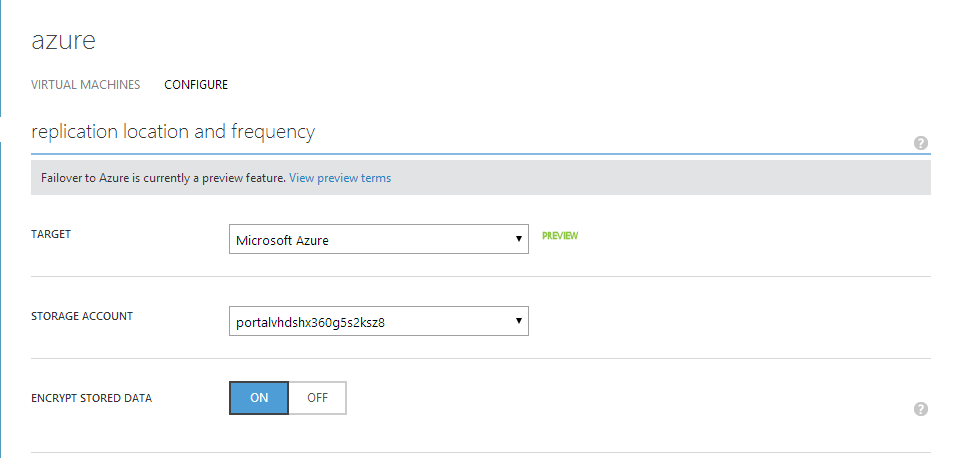Turn encryption ON with the ON button
Screen dimensions: 959x458
point(259,397)
